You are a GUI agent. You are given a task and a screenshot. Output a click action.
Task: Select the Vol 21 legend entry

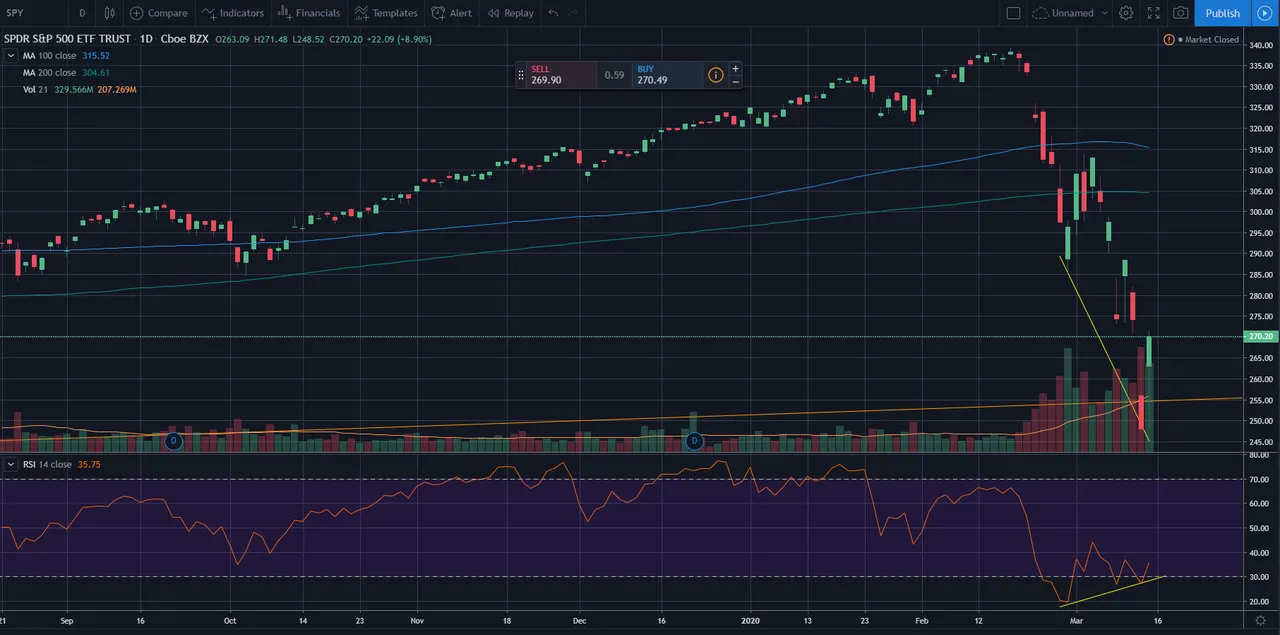point(35,90)
